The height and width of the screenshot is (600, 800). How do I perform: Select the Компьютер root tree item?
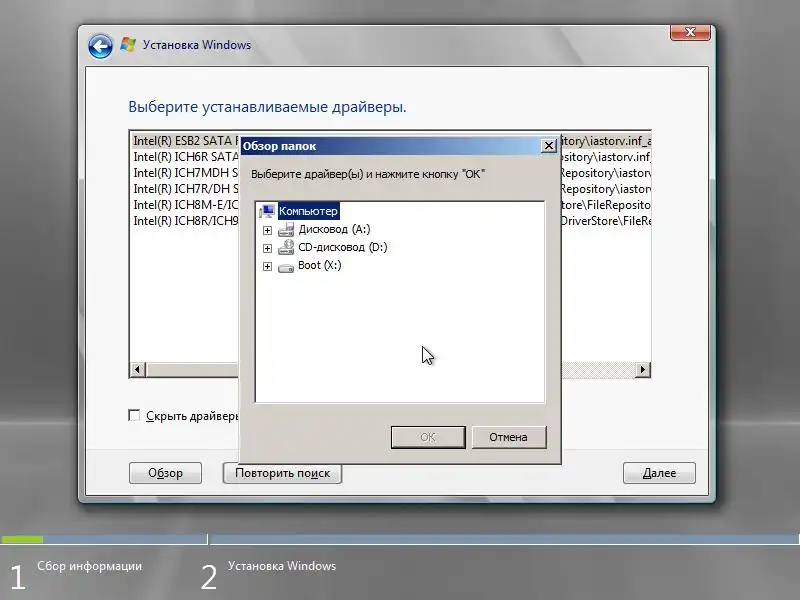pyautogui.click(x=308, y=211)
